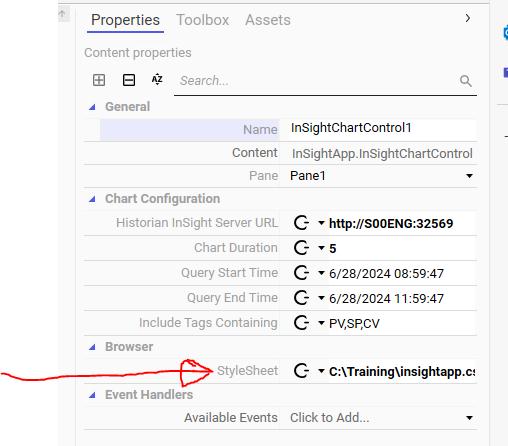Collapse the Browser section
Screen dimensions: 508x446
[92, 347]
